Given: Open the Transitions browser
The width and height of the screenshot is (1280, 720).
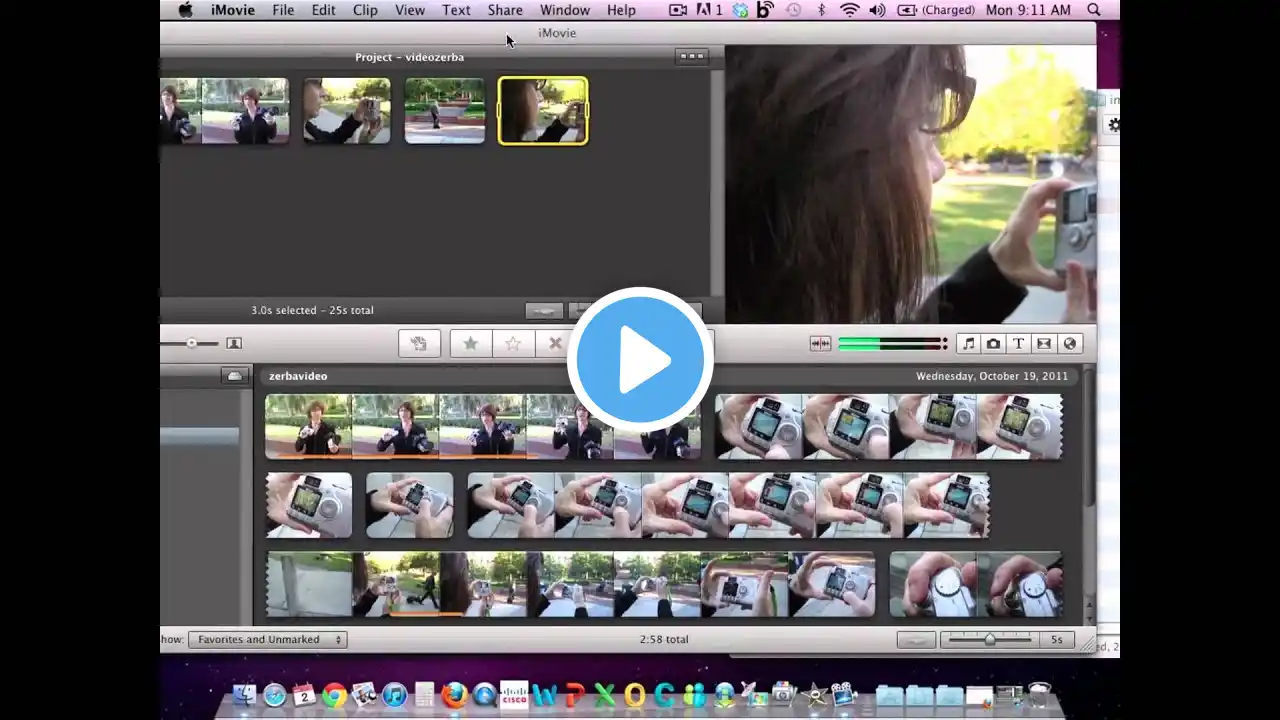Looking at the screenshot, I should pos(1044,343).
